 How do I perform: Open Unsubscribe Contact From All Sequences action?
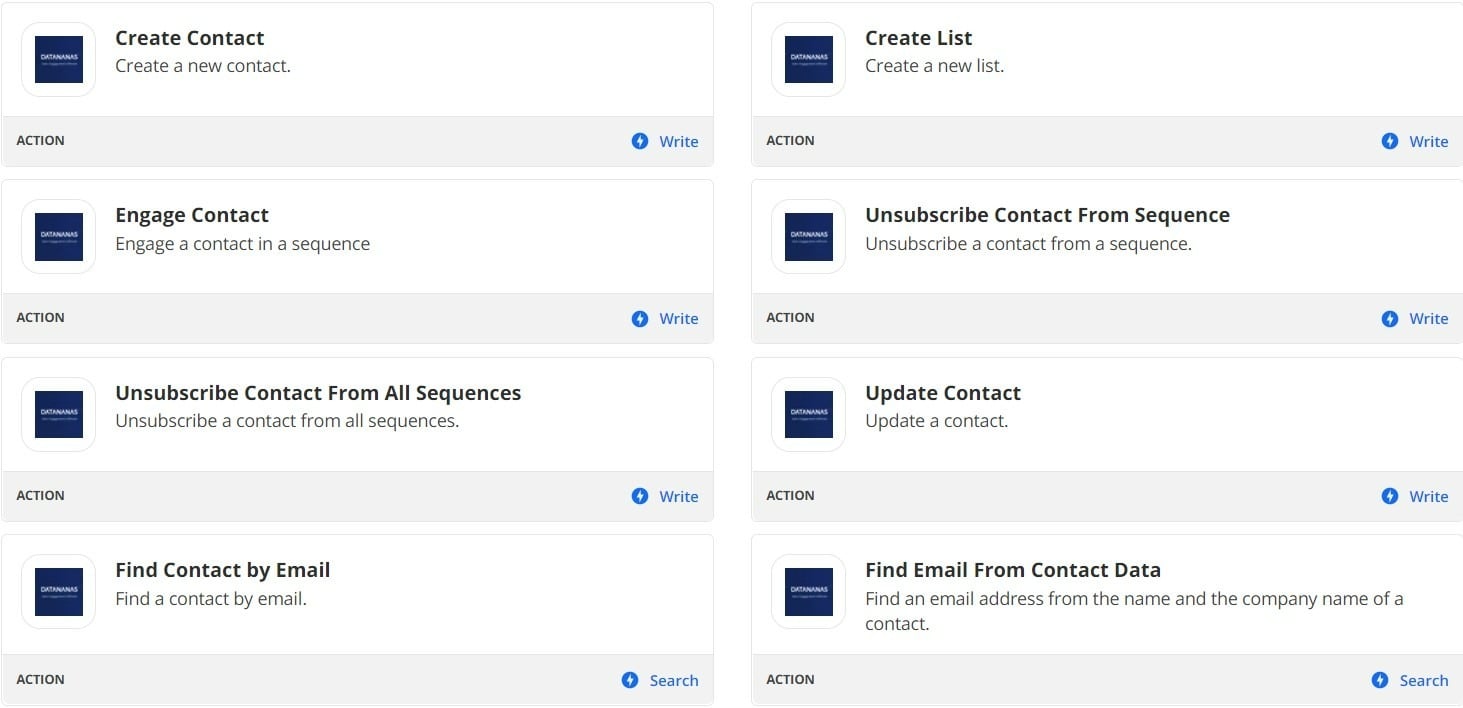point(318,393)
